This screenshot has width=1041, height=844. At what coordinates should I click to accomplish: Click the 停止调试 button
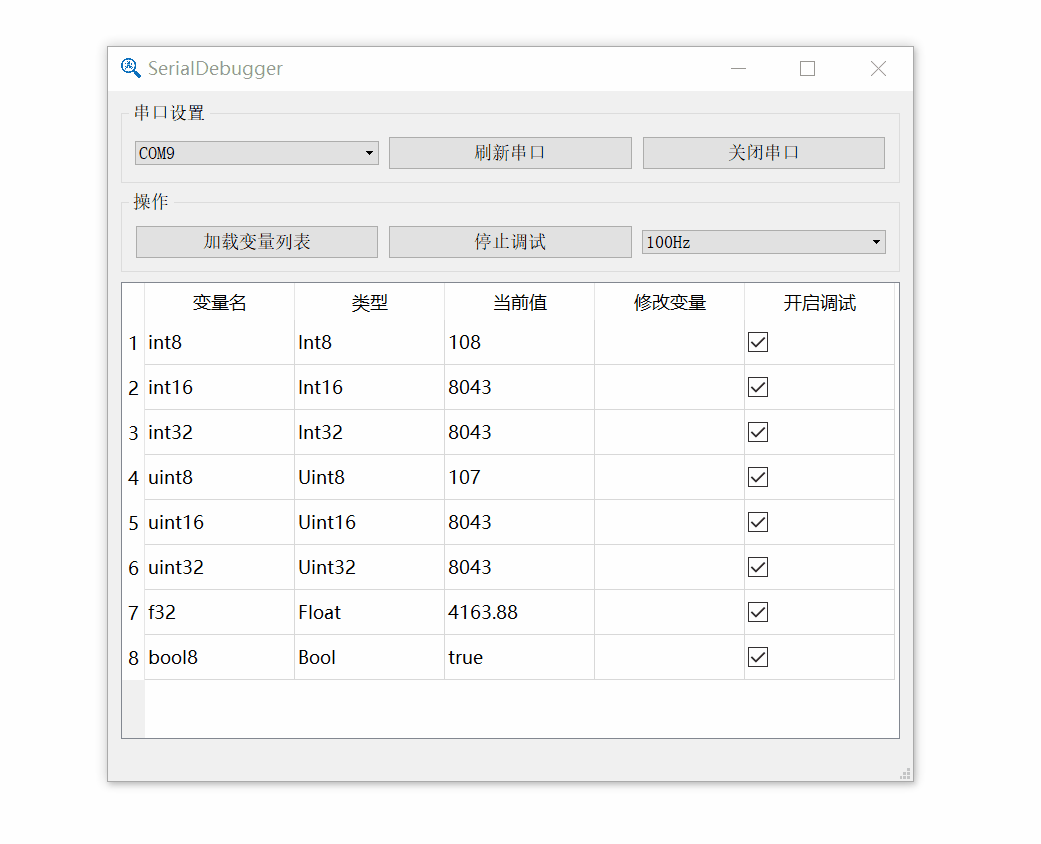[510, 242]
